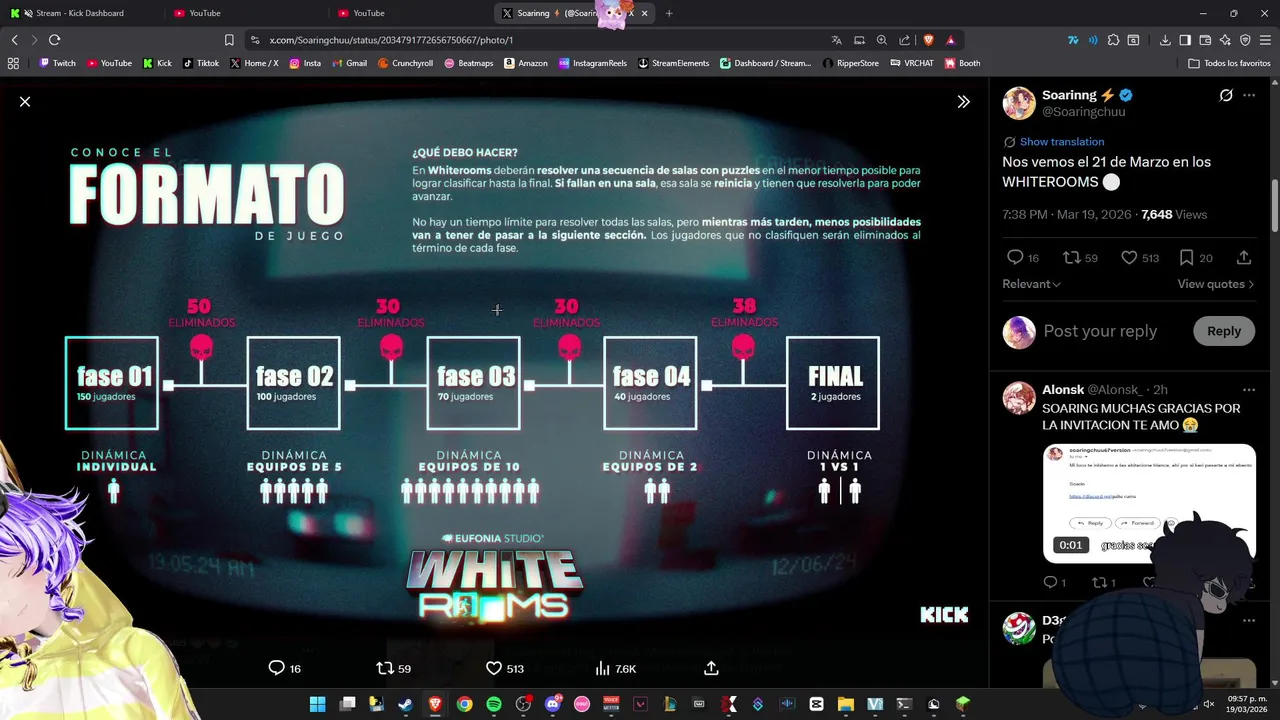Collapse the side panel with double-arrow icon

963,102
